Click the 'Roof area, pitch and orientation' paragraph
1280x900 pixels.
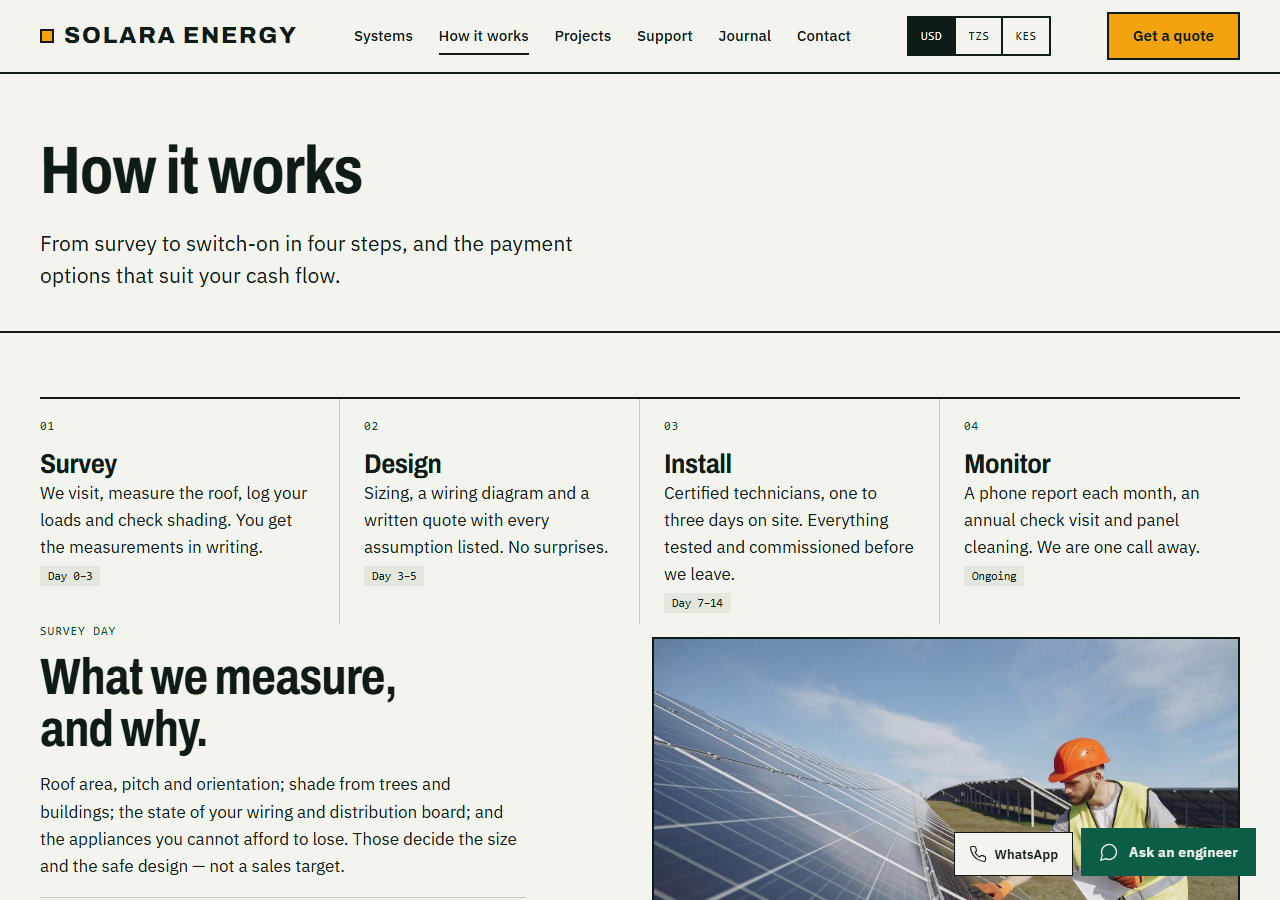point(279,825)
